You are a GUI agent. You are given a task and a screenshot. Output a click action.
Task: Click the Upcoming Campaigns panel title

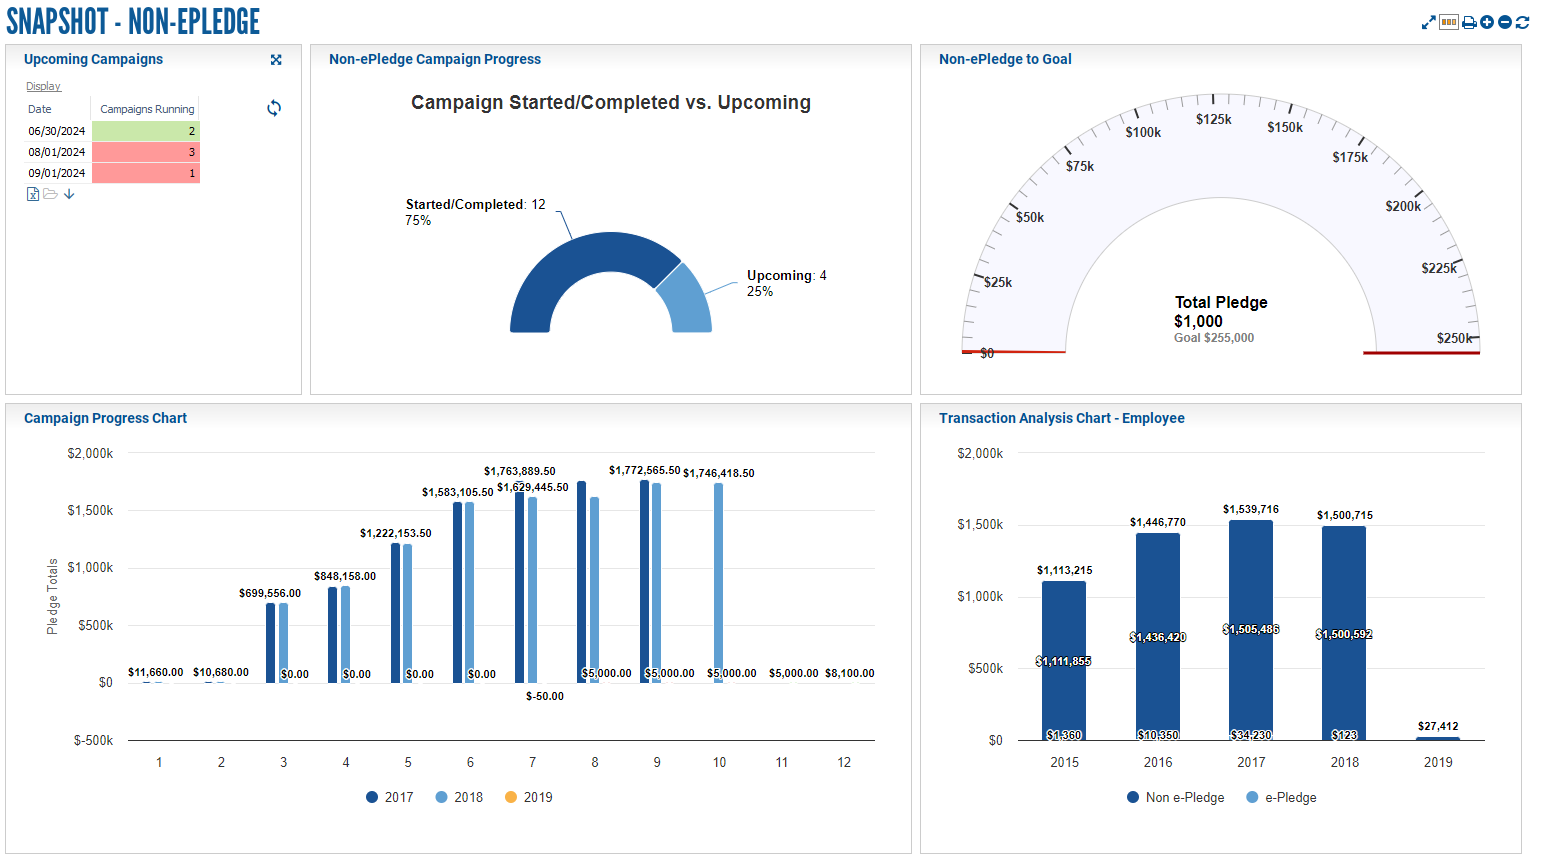(93, 59)
